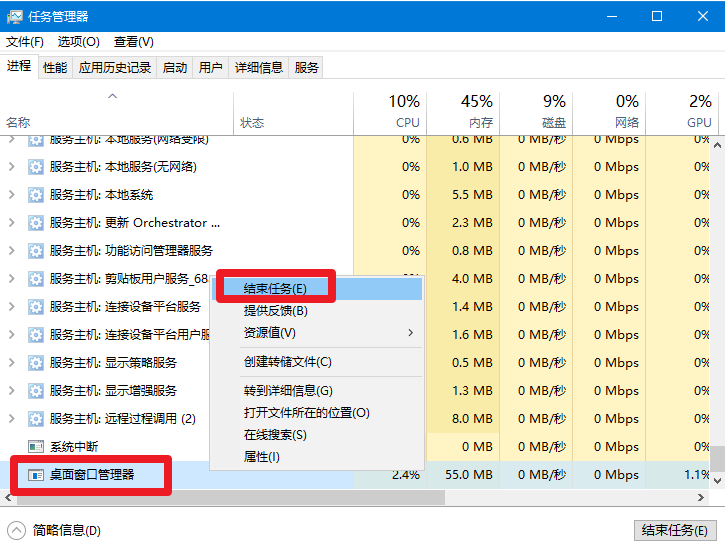This screenshot has height=556, width=727.
Task: Click gear icon of 本地服务(无网络) row
Action: (x=36, y=167)
